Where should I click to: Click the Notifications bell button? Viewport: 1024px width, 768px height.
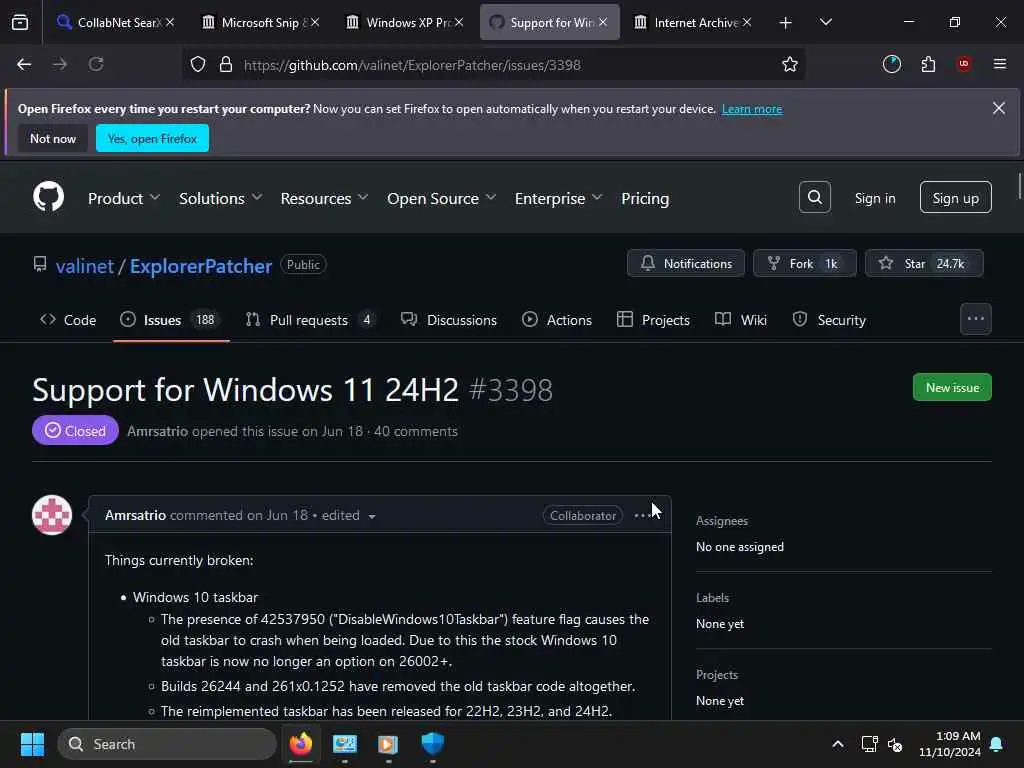tap(686, 263)
